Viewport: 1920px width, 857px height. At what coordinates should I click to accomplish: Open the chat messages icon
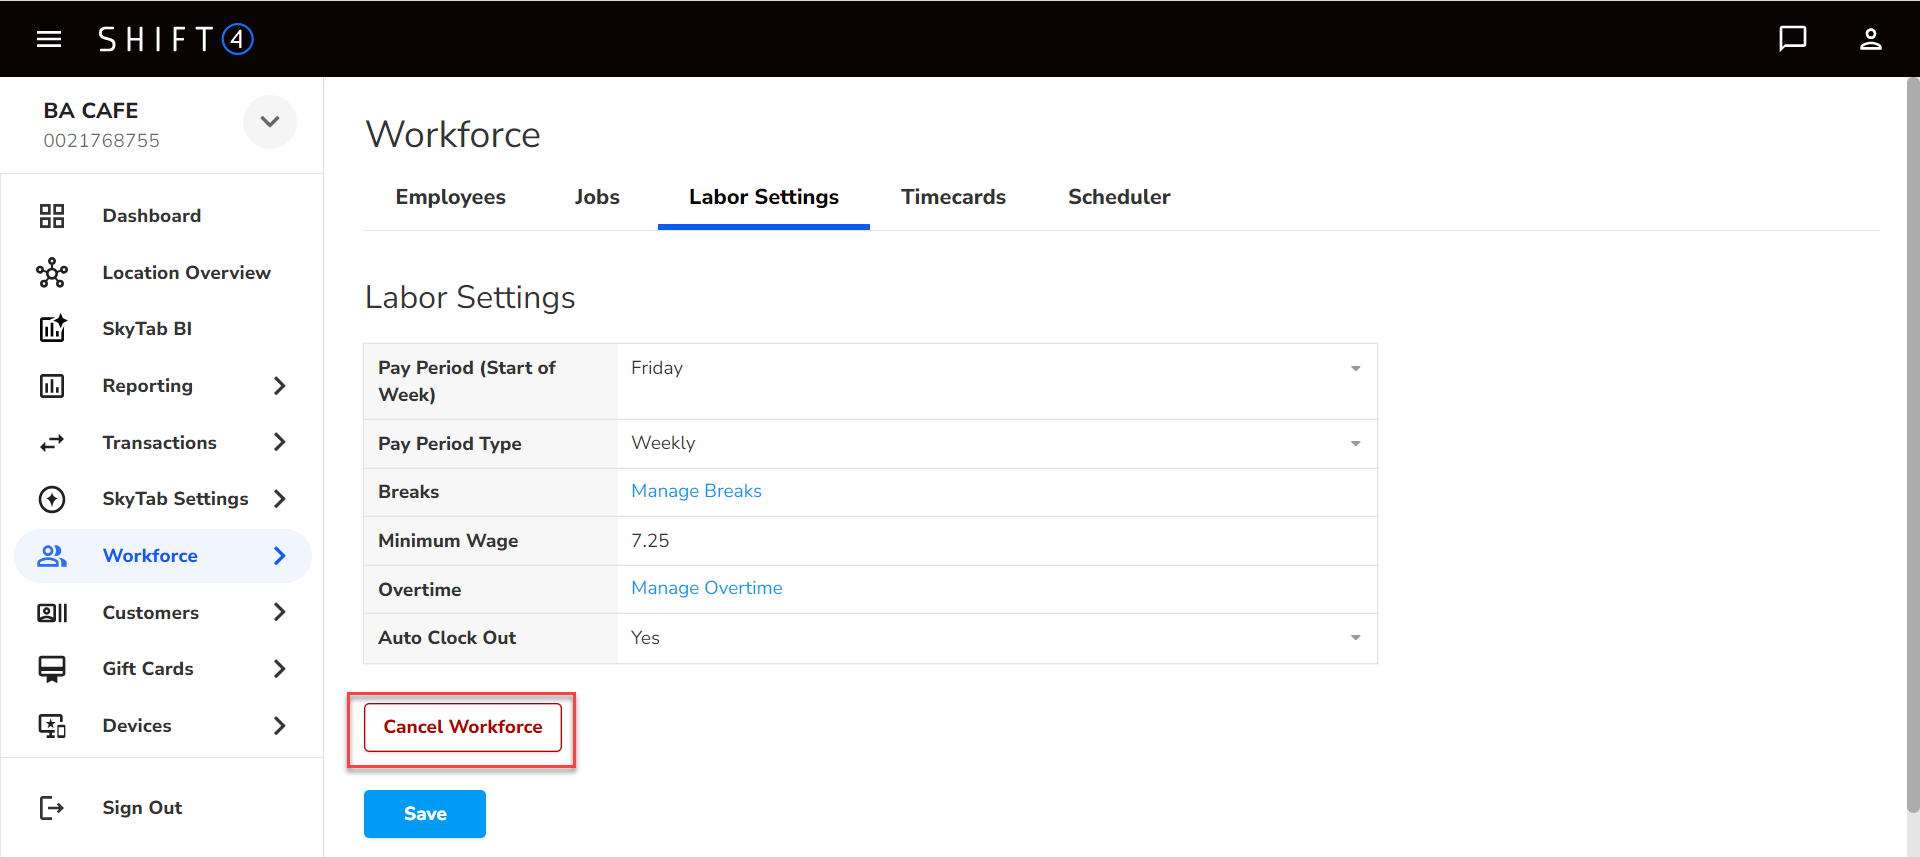click(1792, 39)
